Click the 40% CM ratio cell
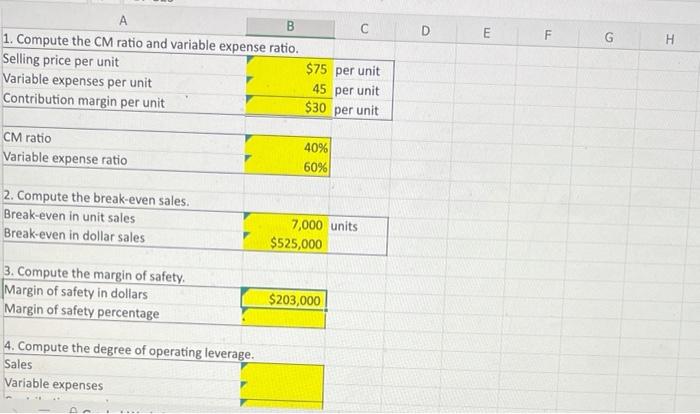The width and height of the screenshot is (700, 414). tap(288, 146)
